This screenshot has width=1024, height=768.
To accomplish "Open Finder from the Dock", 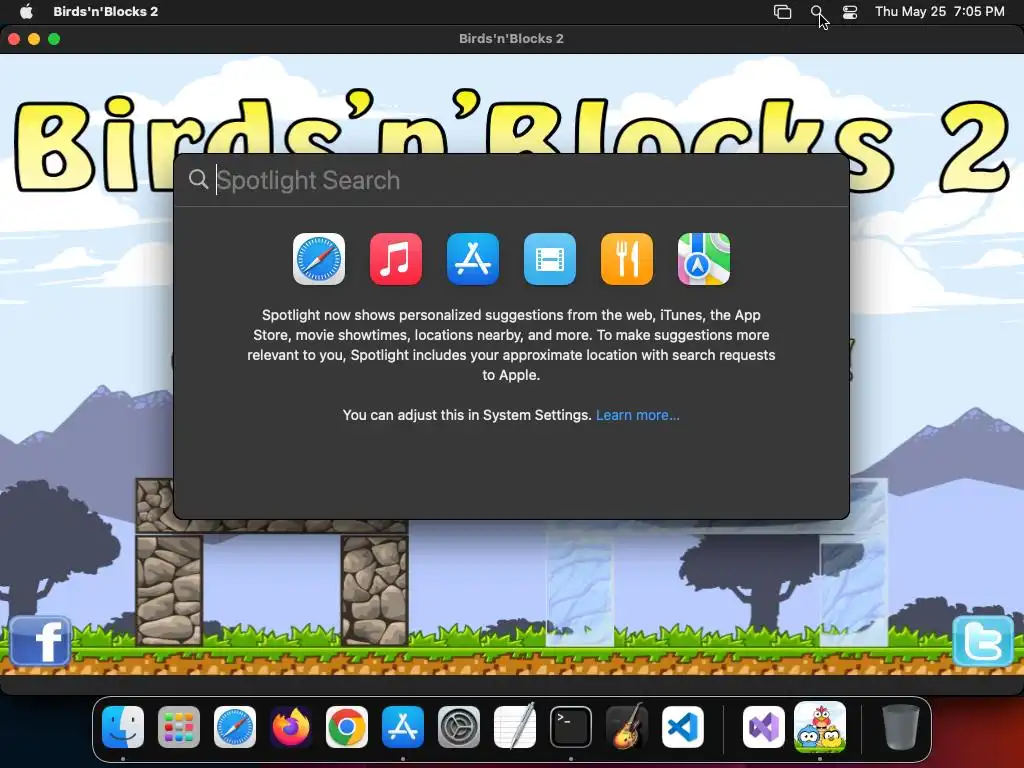I will coord(123,727).
